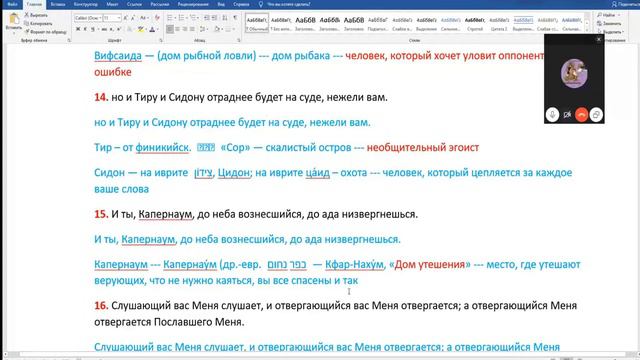The height and width of the screenshot is (360, 640).
Task: Toggle show paragraph marks (¶)
Action: click(x=235, y=18)
